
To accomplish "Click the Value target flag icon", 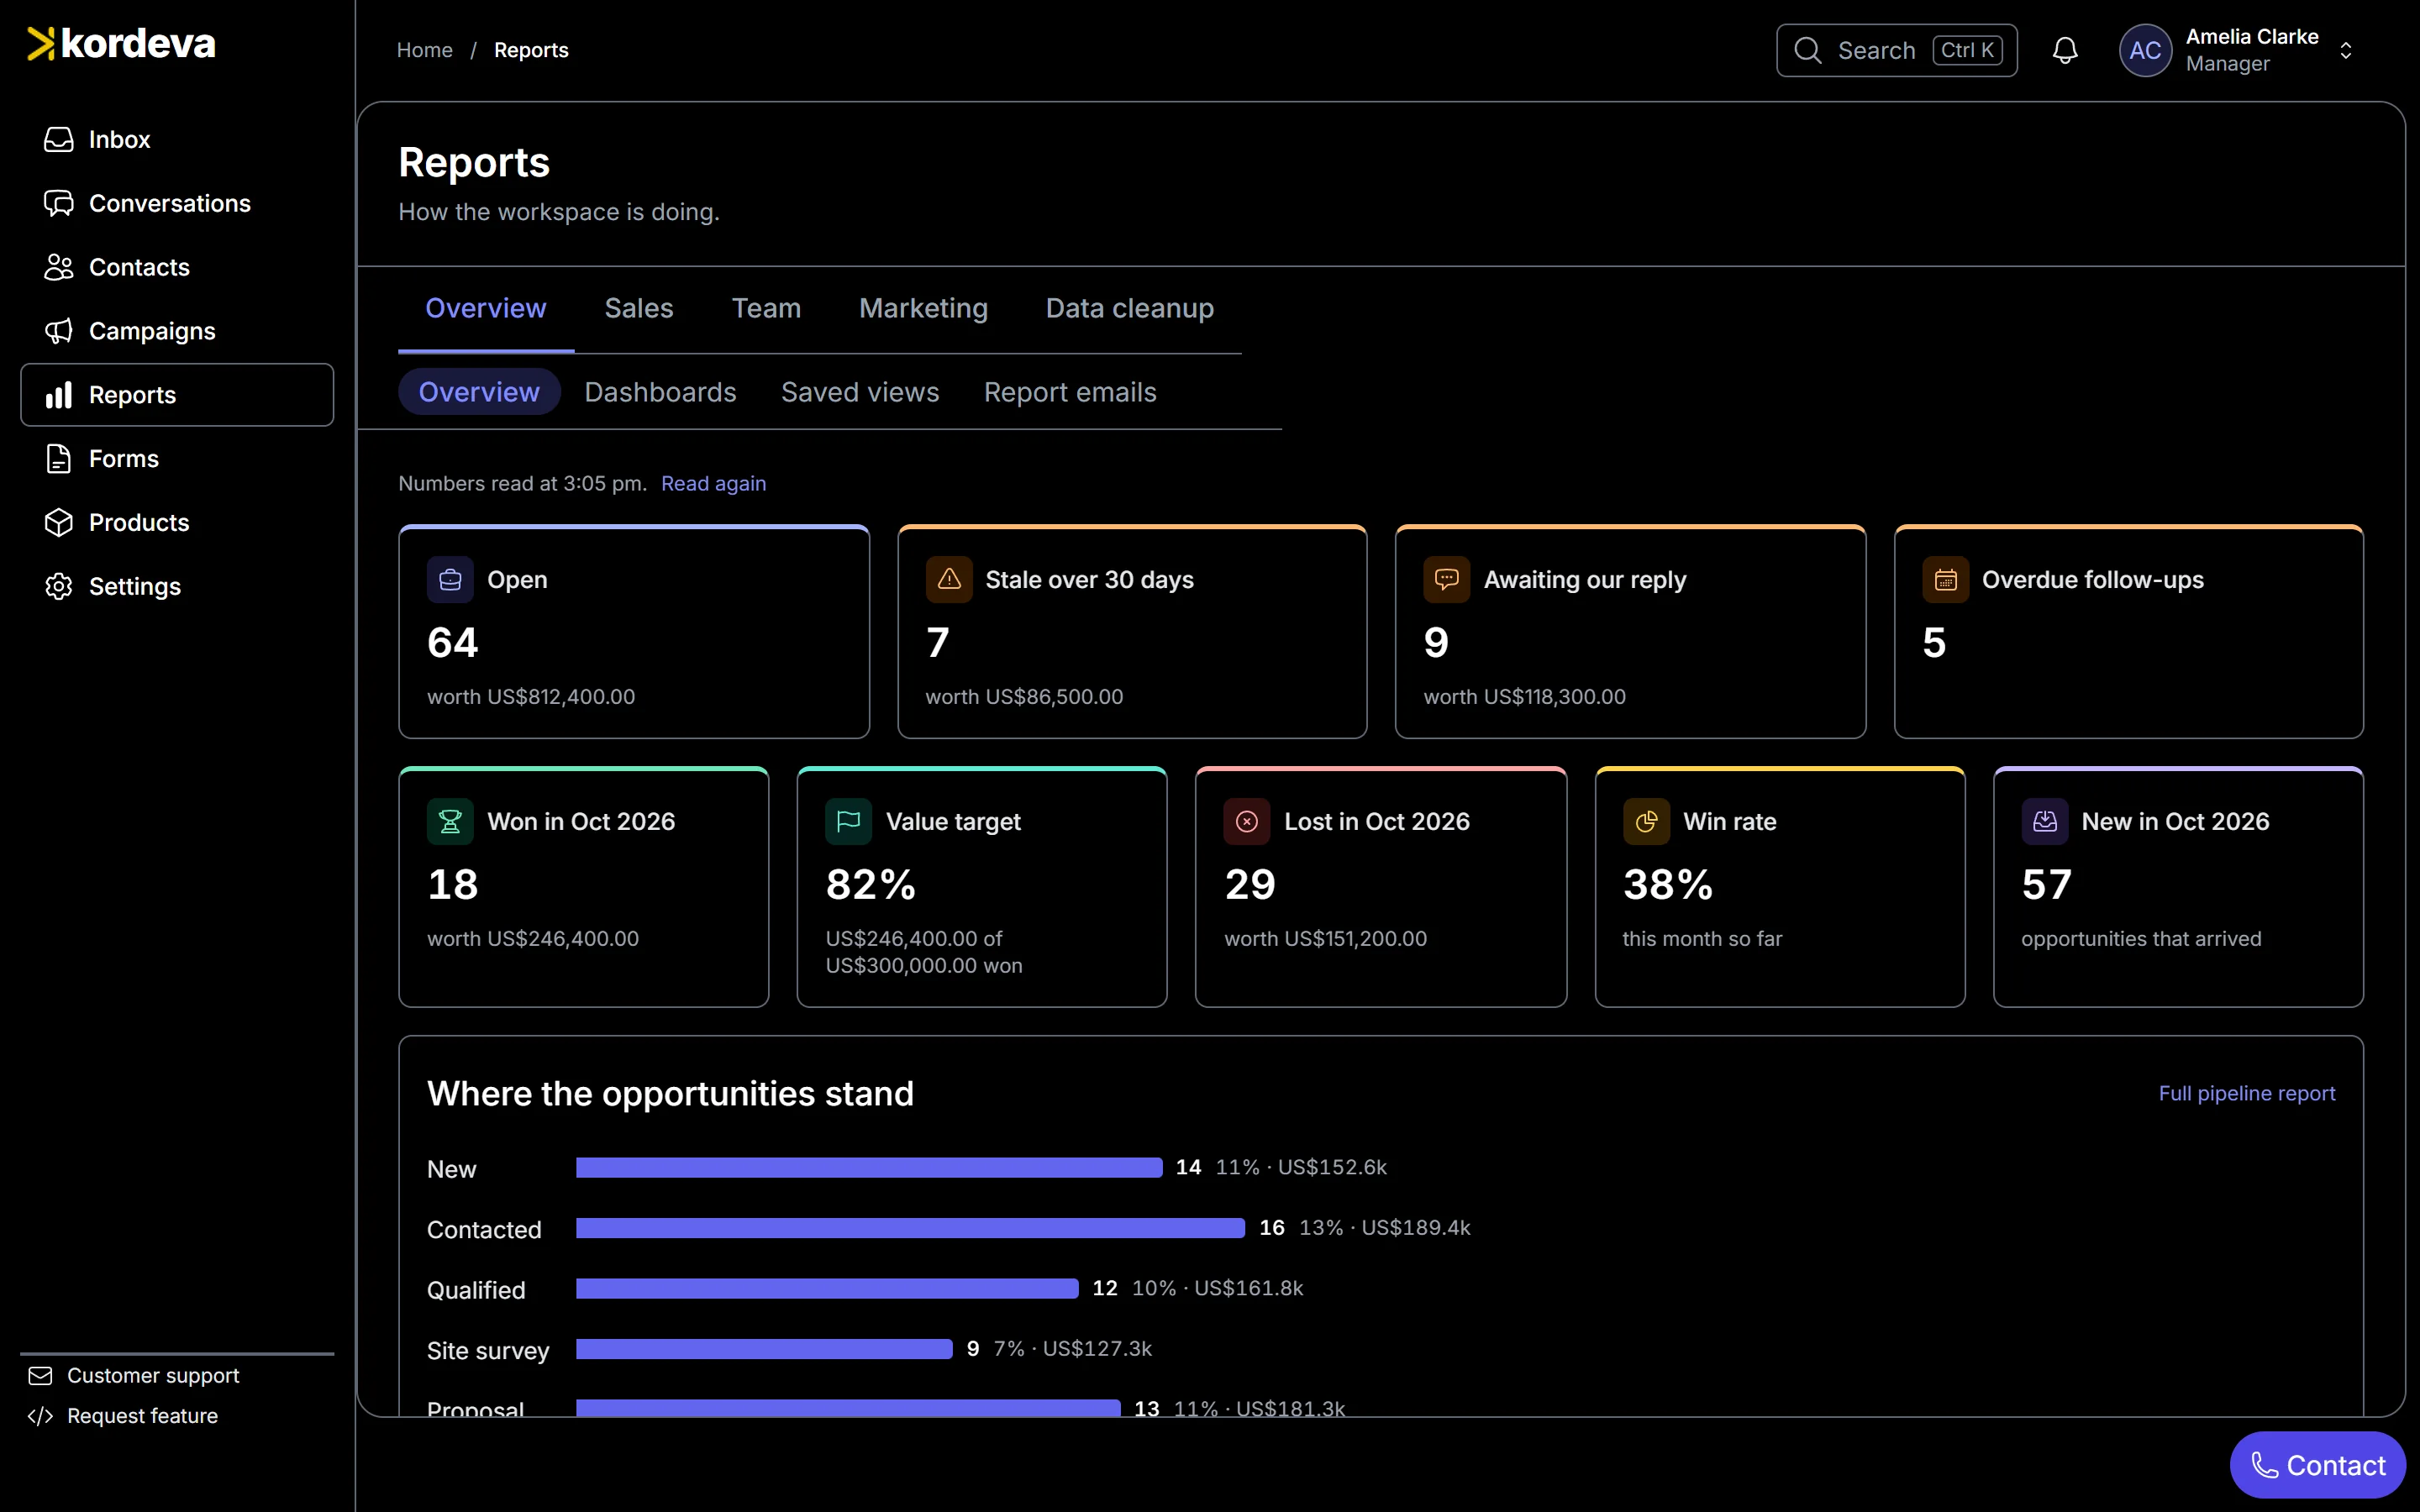I will [849, 821].
